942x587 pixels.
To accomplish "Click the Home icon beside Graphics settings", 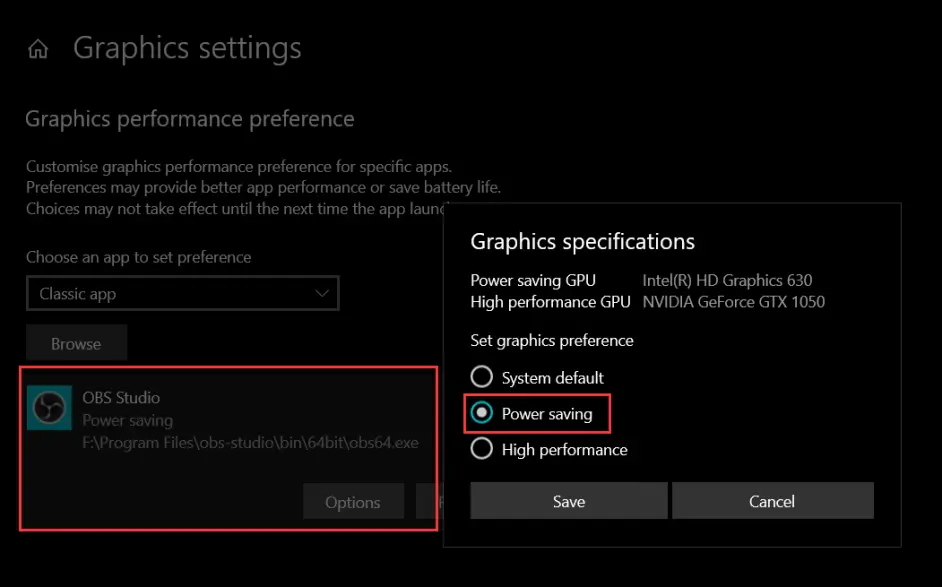I will pos(38,49).
